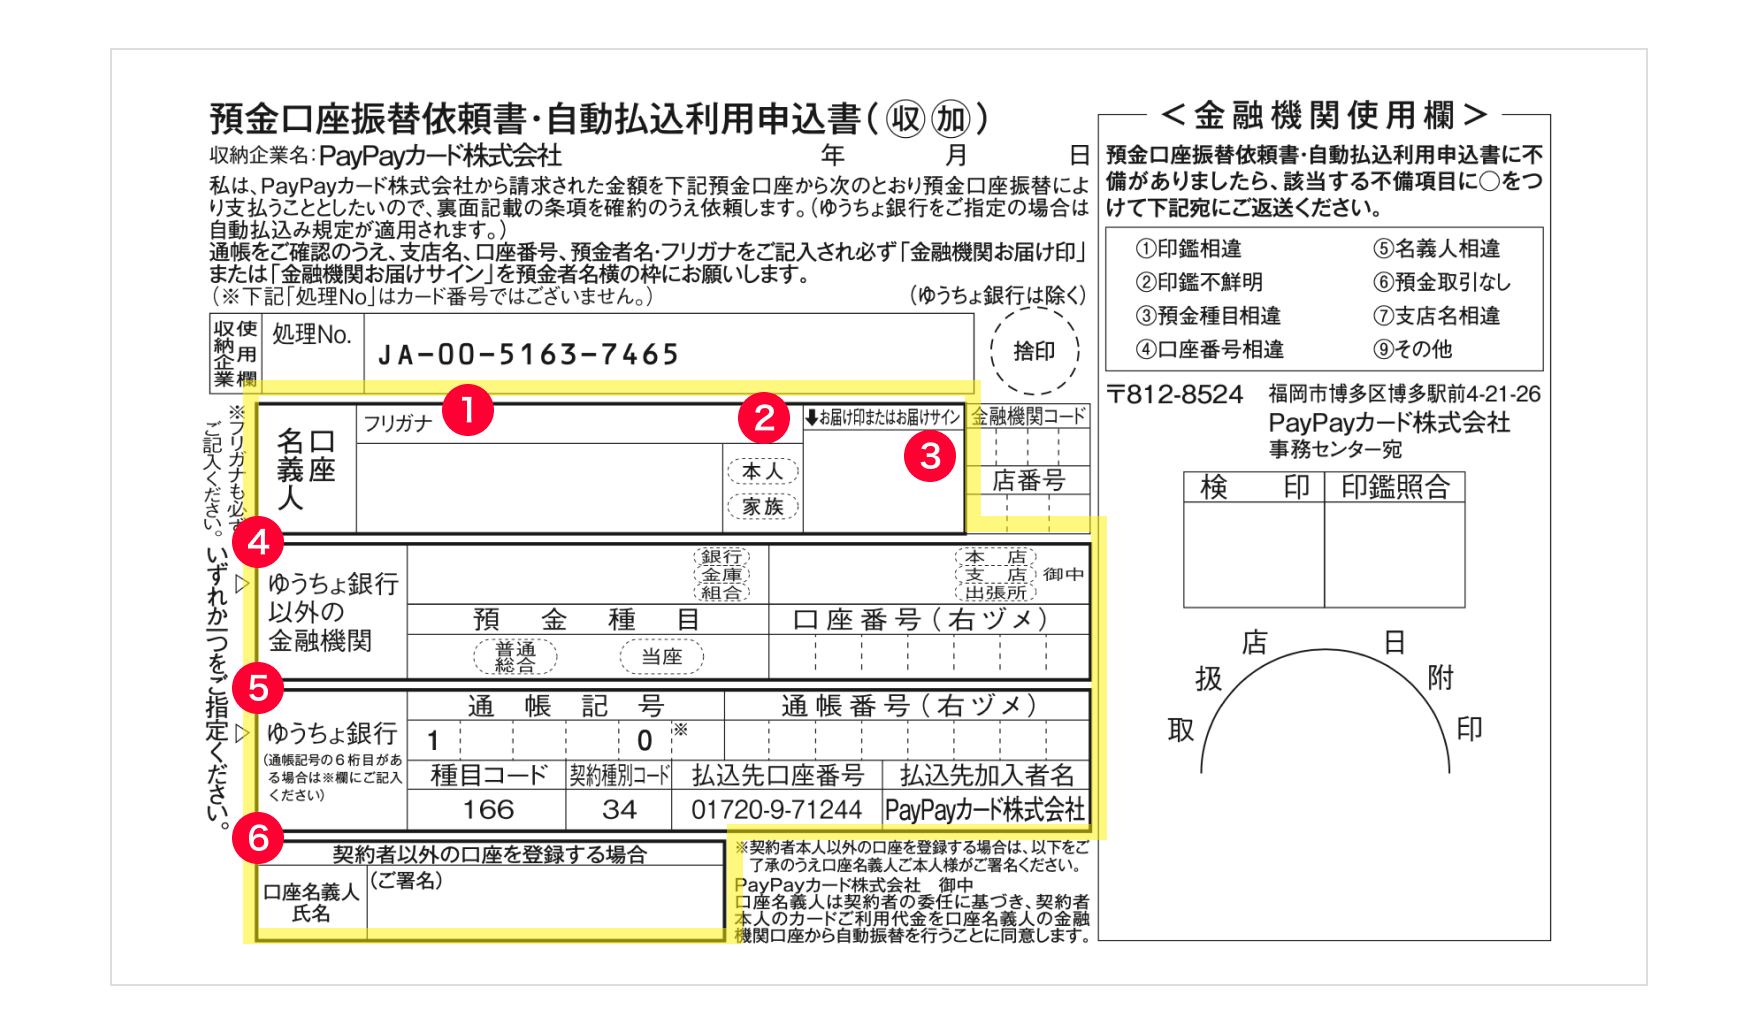Image resolution: width=1760 pixels, height=1034 pixels.
Task: Click ②印鑑不鮮明 in the defect list
Action: (x=1199, y=282)
